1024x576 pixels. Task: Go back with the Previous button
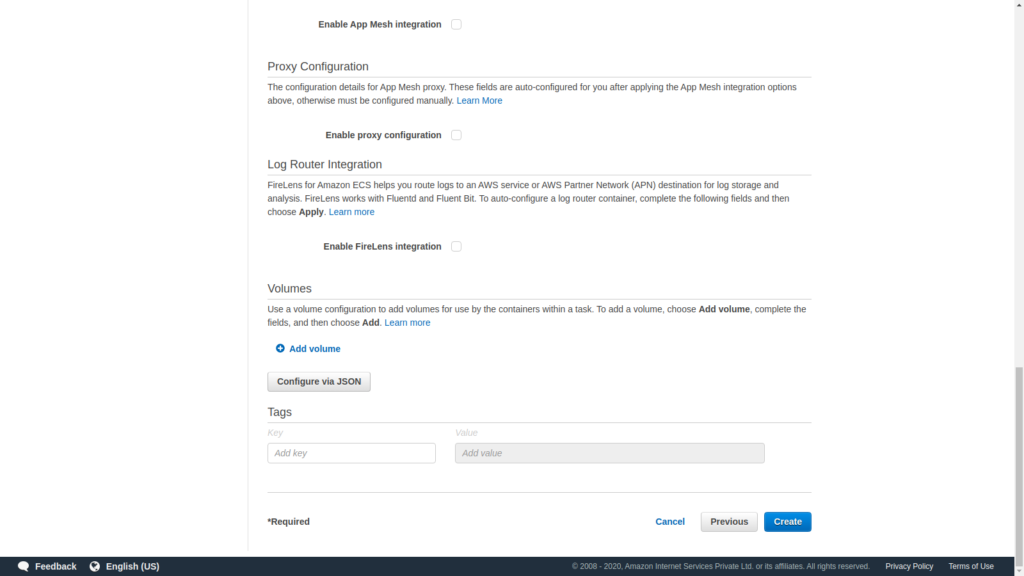click(729, 522)
